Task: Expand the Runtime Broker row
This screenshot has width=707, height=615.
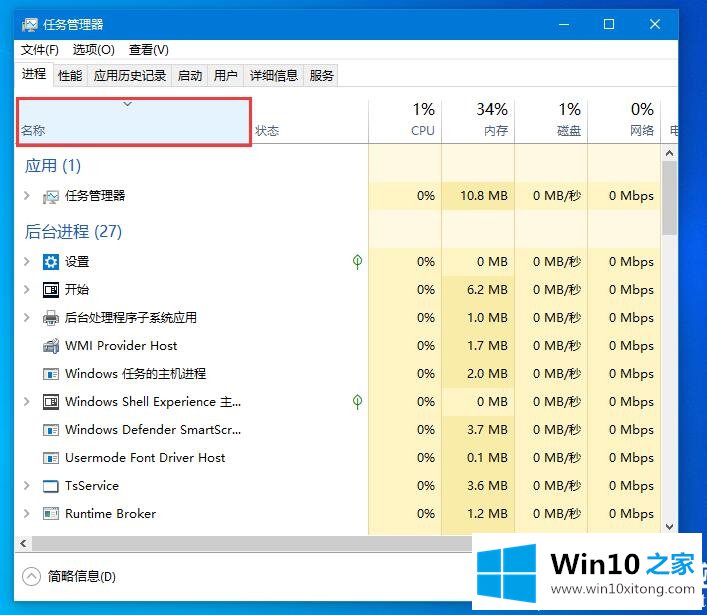Action: (x=27, y=514)
